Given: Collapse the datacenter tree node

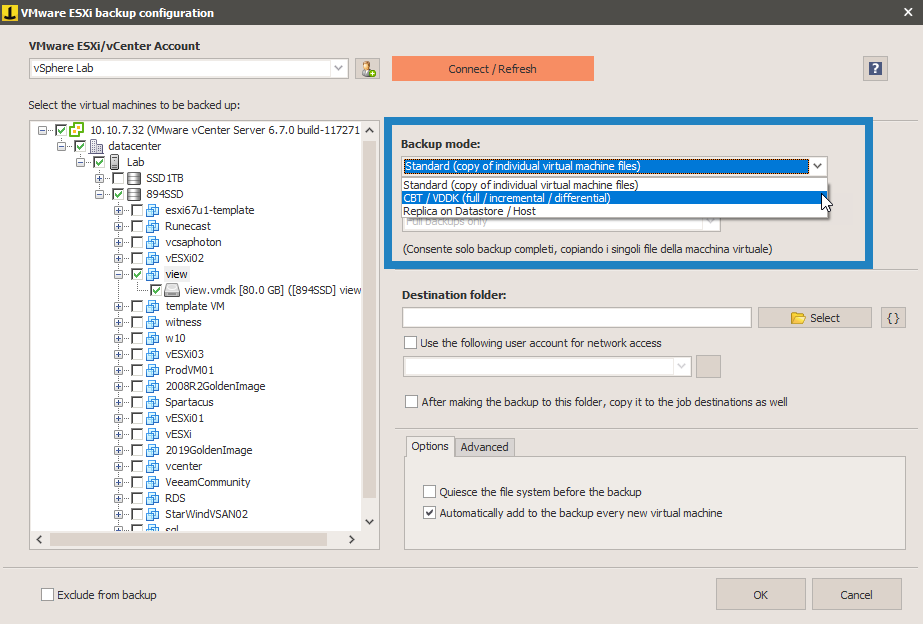Looking at the screenshot, I should (61, 146).
